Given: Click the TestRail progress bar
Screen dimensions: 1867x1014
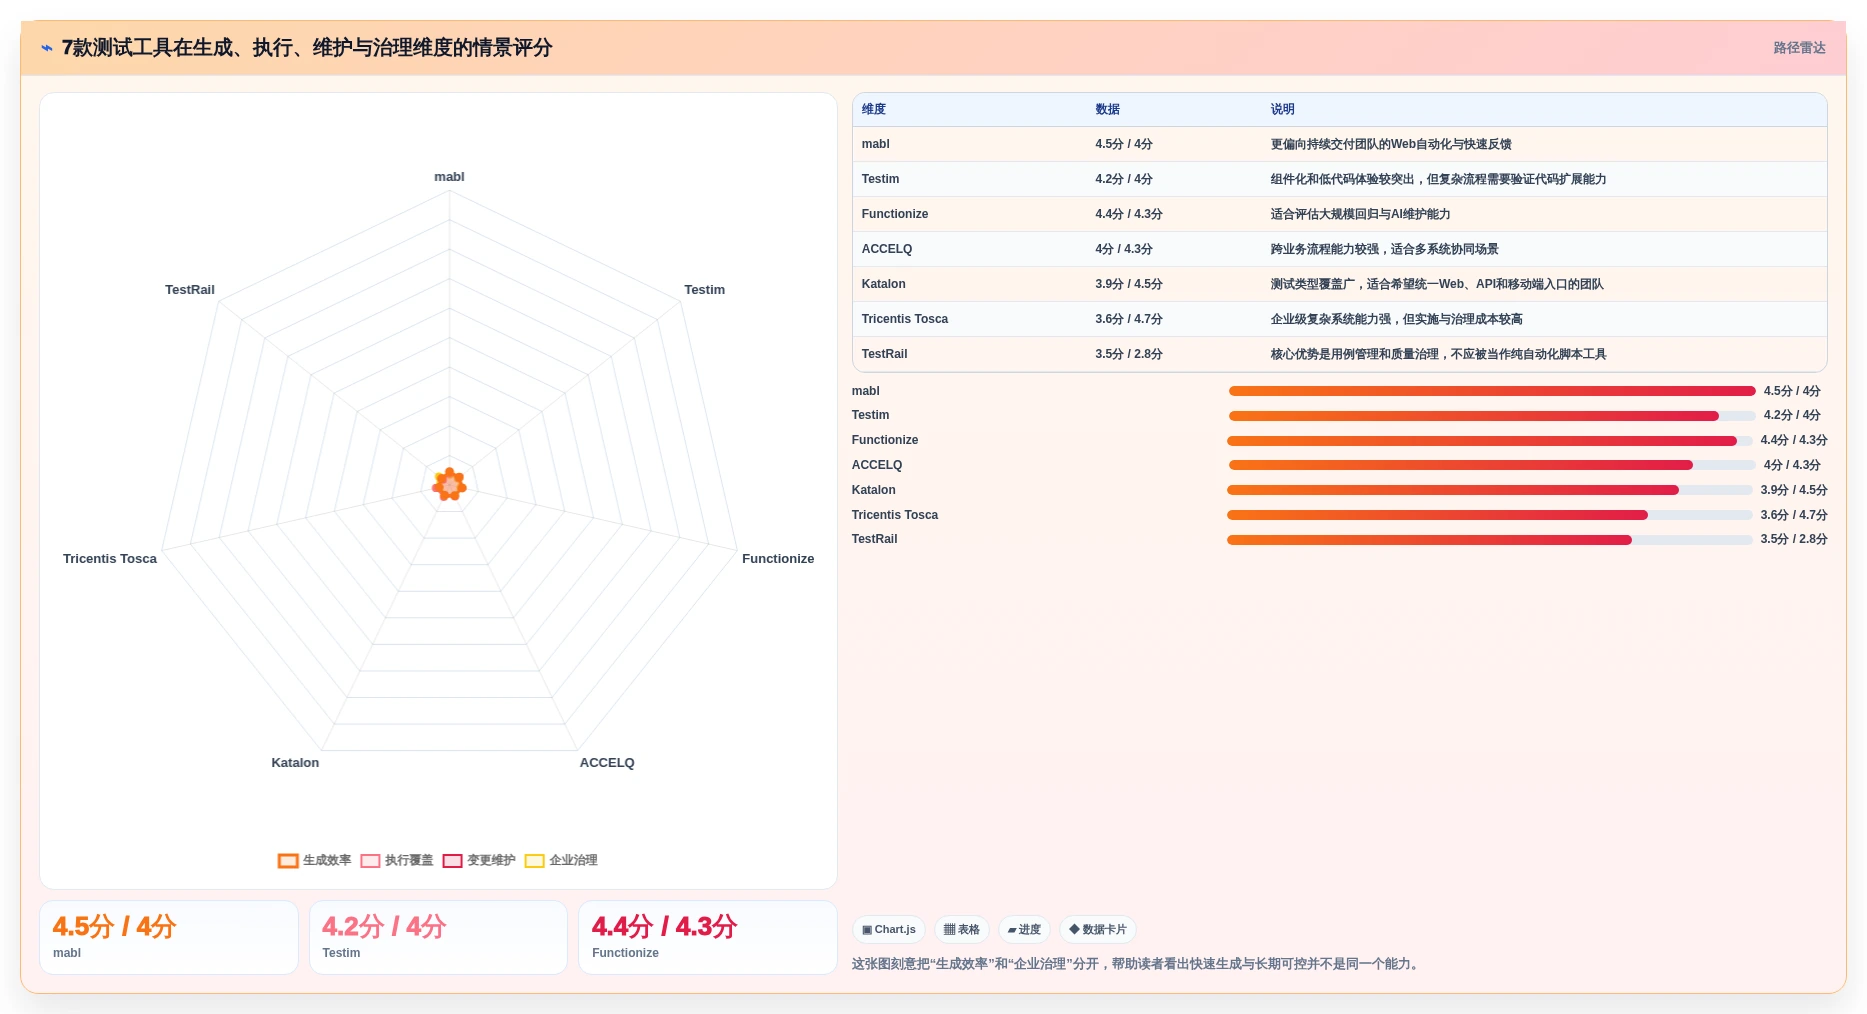Looking at the screenshot, I should click(1490, 540).
